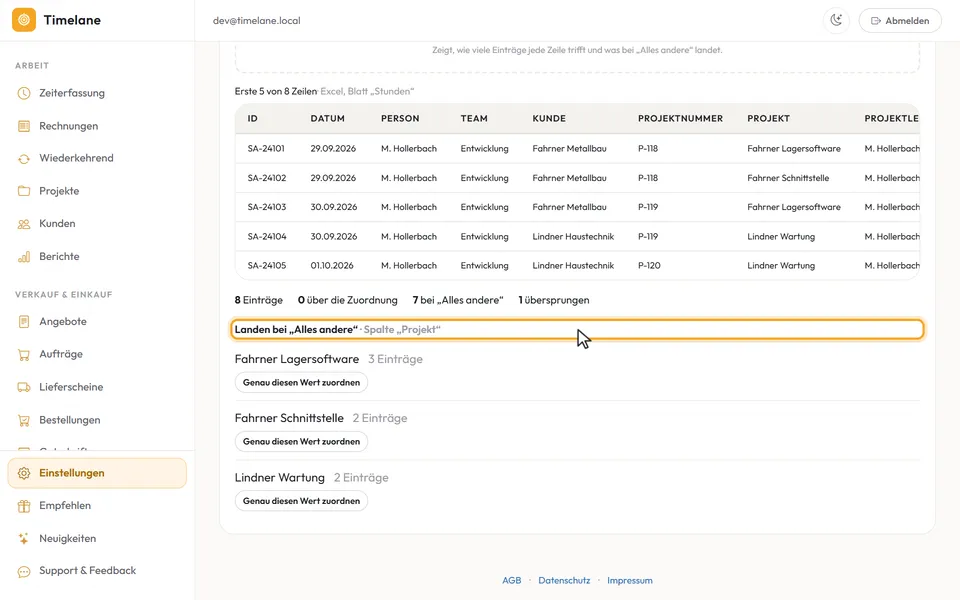Click the Einstellungen gear icon

24,473
